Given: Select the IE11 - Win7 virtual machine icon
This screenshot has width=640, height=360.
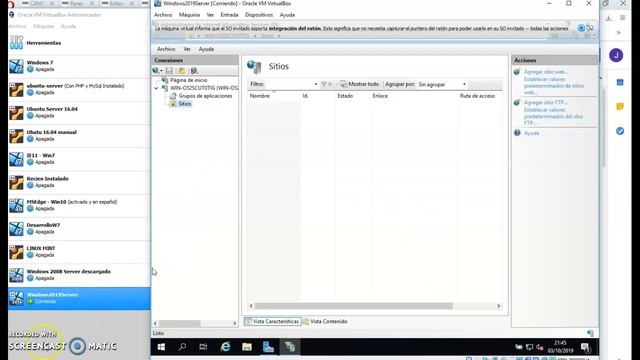Looking at the screenshot, I should (16, 159).
